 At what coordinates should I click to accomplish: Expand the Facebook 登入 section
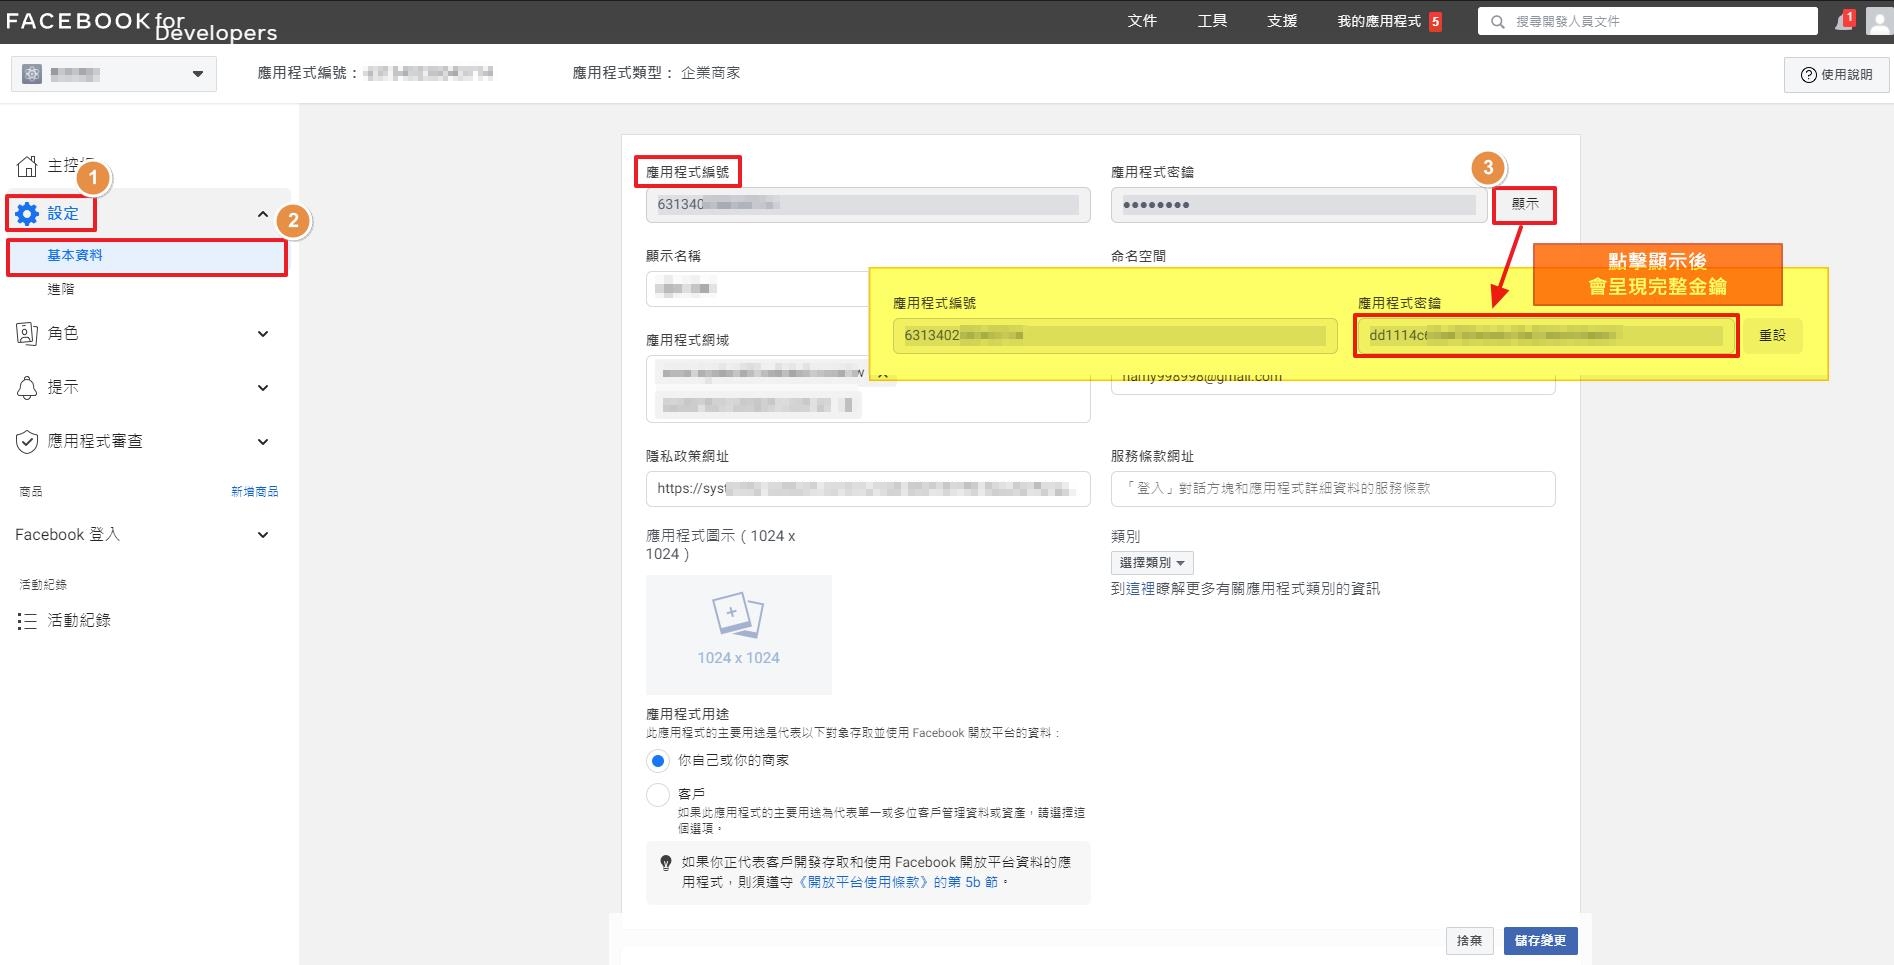pyautogui.click(x=263, y=535)
